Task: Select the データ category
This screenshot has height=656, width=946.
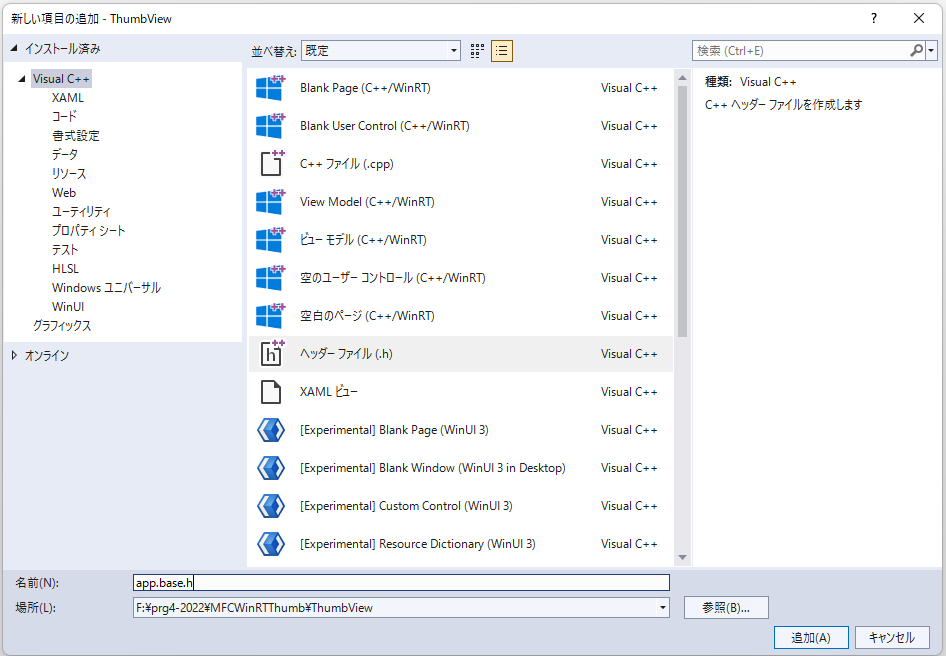Action: 65,154
